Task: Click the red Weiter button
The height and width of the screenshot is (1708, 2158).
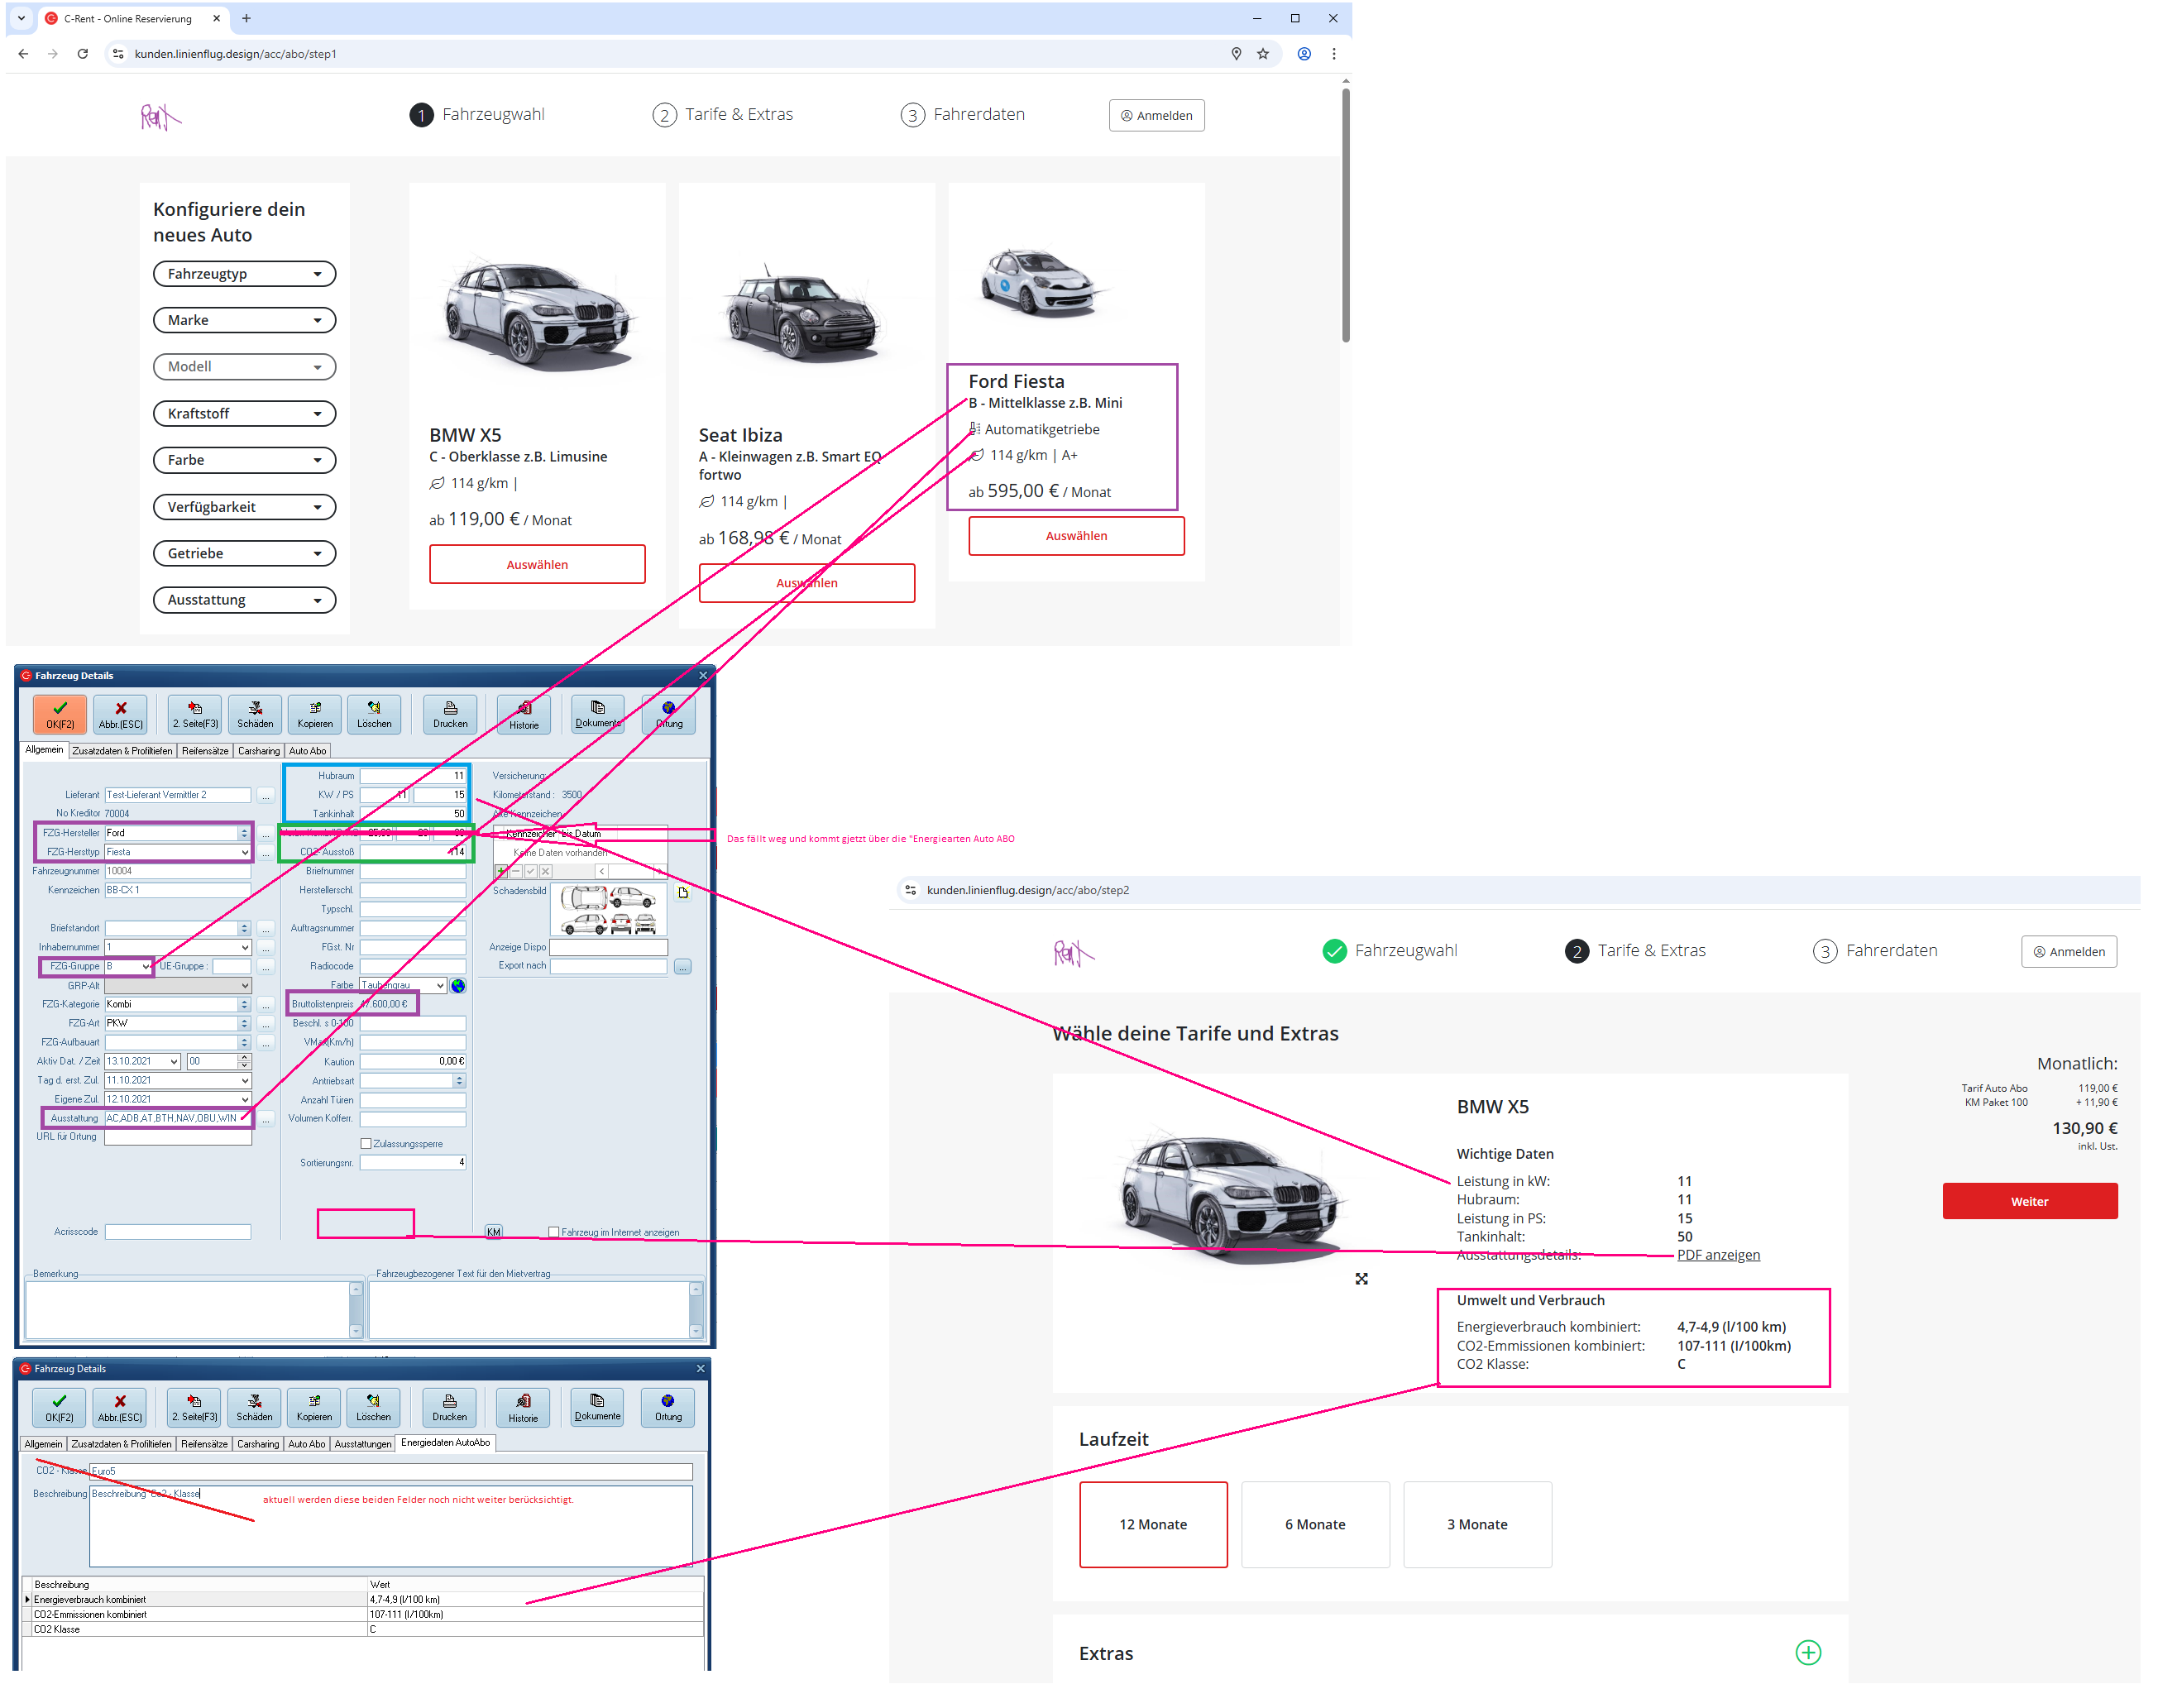Action: pyautogui.click(x=2029, y=1201)
